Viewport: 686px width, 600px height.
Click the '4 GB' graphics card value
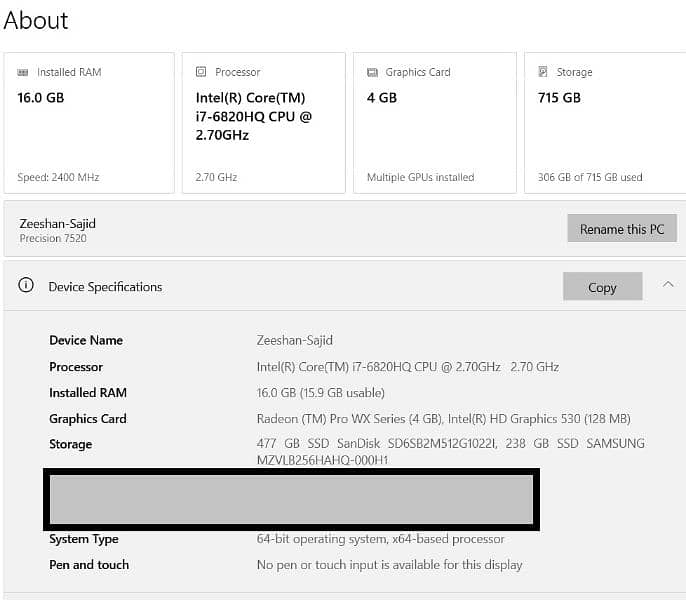382,98
